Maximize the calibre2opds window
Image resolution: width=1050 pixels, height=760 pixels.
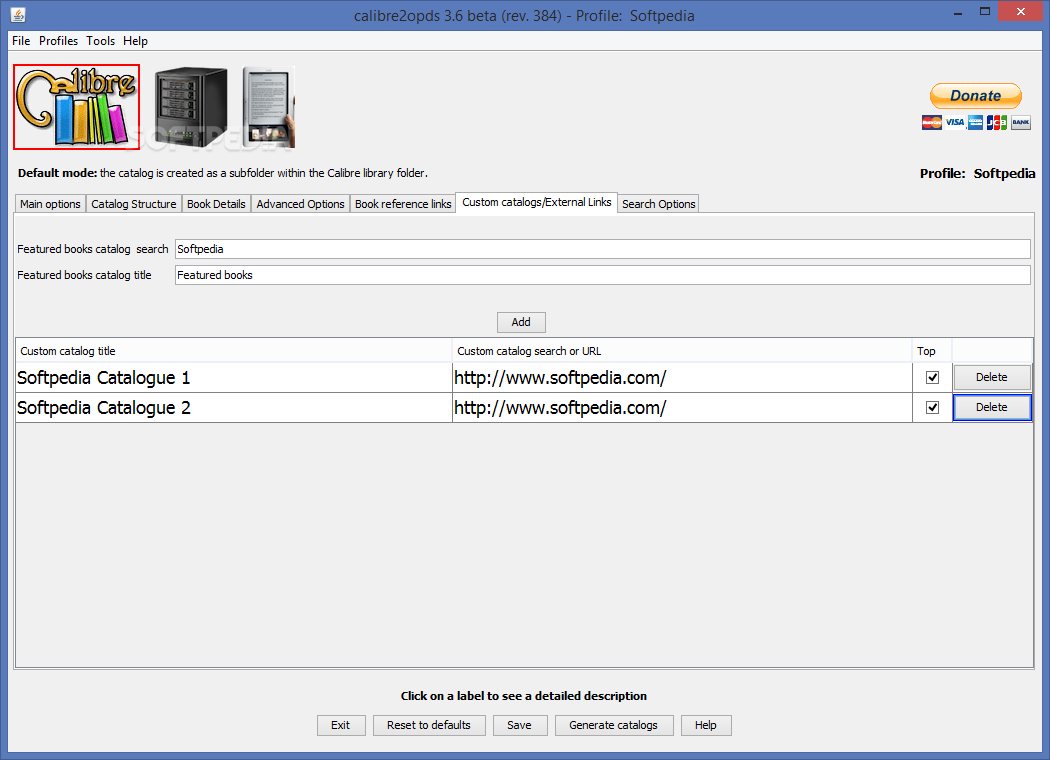click(984, 12)
